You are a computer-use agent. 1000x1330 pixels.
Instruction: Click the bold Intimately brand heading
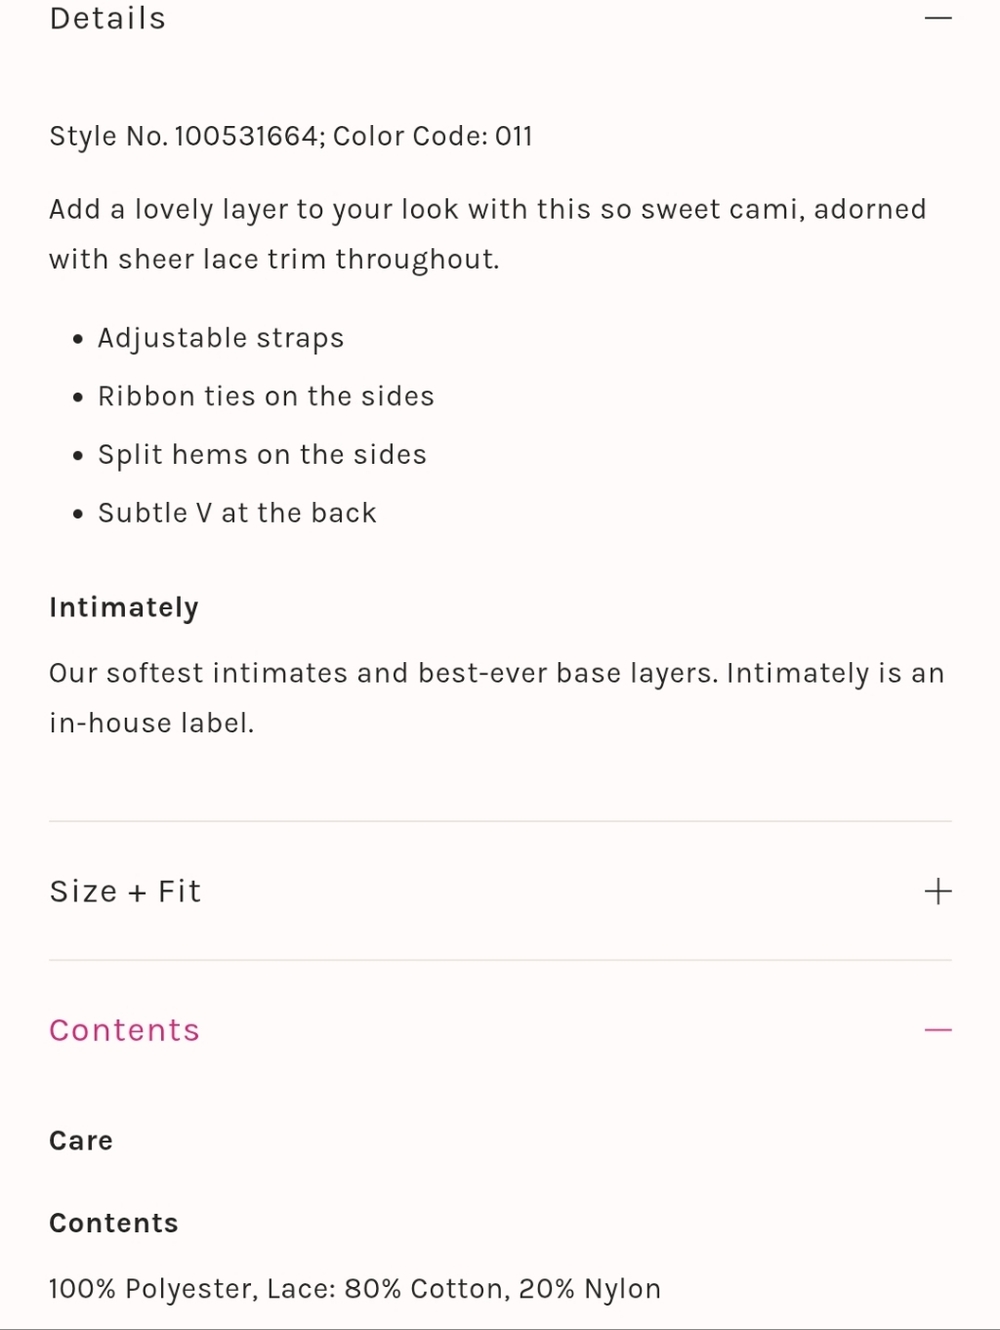click(124, 607)
